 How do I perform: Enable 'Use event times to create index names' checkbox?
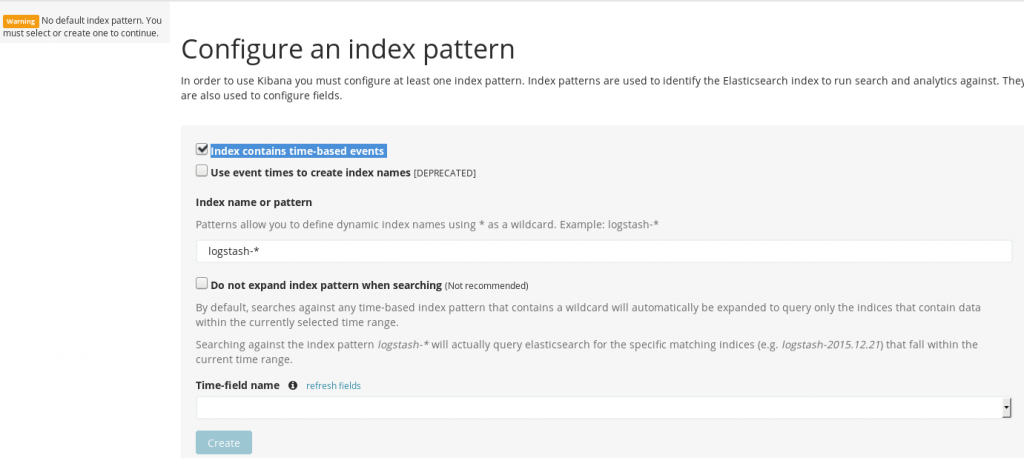pos(202,171)
